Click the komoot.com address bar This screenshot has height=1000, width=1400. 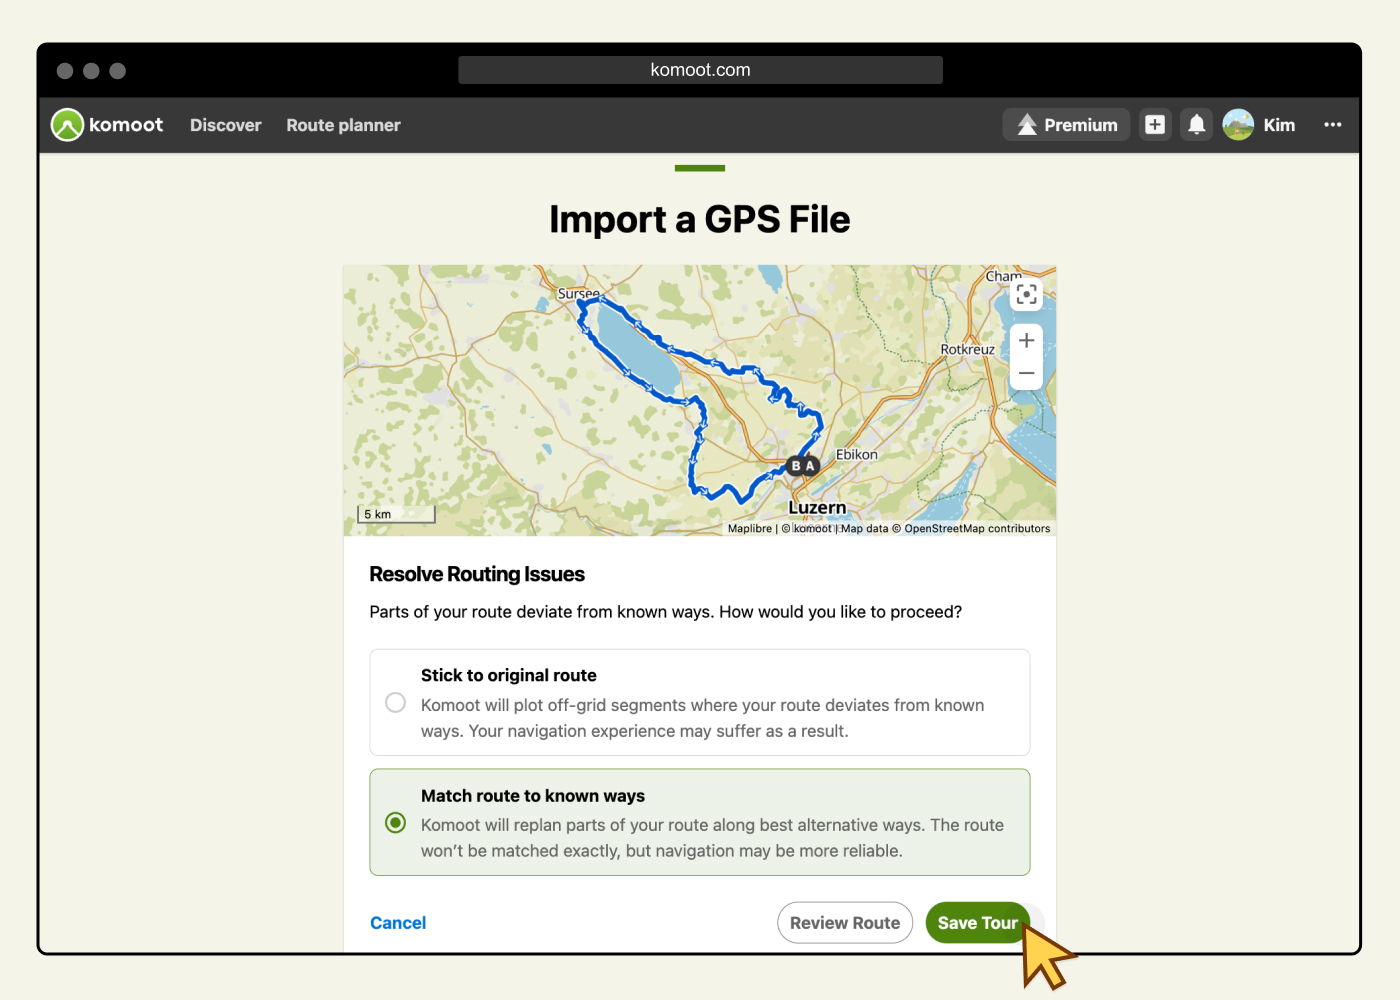pyautogui.click(x=700, y=70)
